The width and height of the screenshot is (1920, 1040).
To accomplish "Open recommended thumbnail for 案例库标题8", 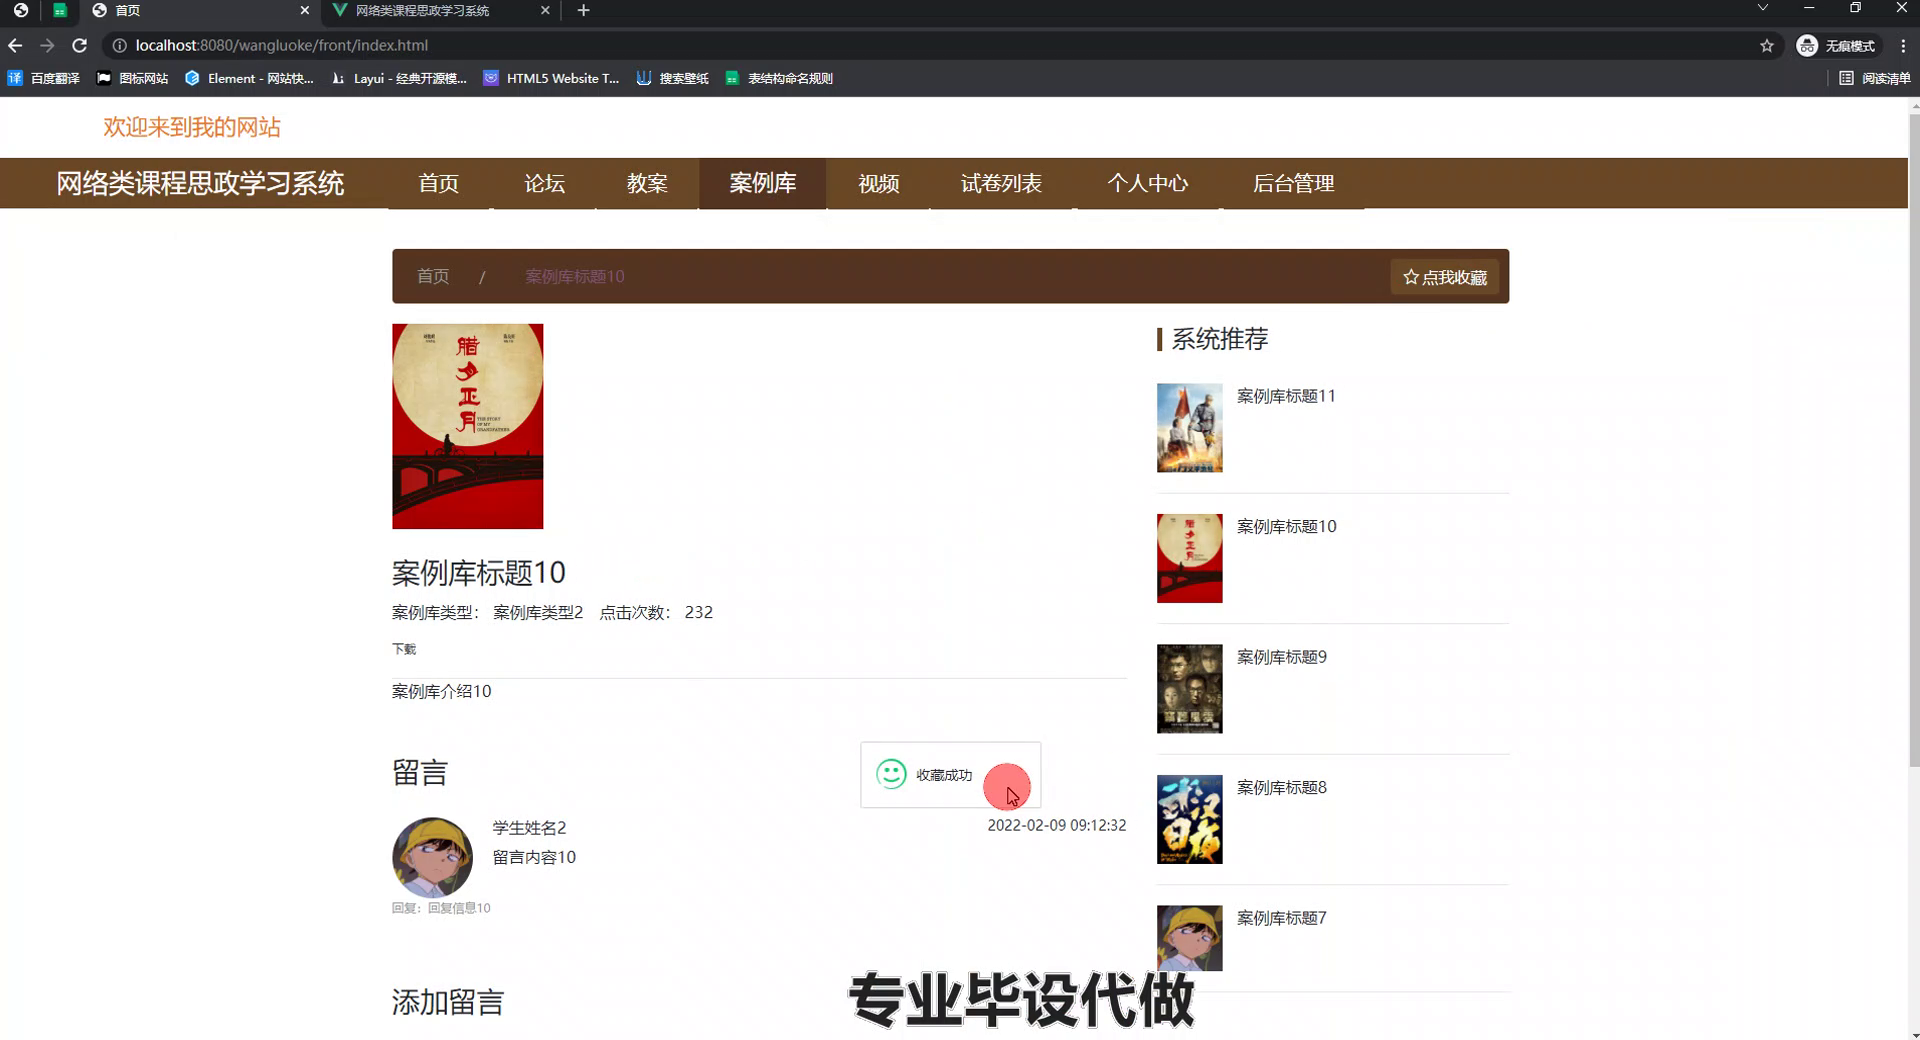I will 1189,819.
